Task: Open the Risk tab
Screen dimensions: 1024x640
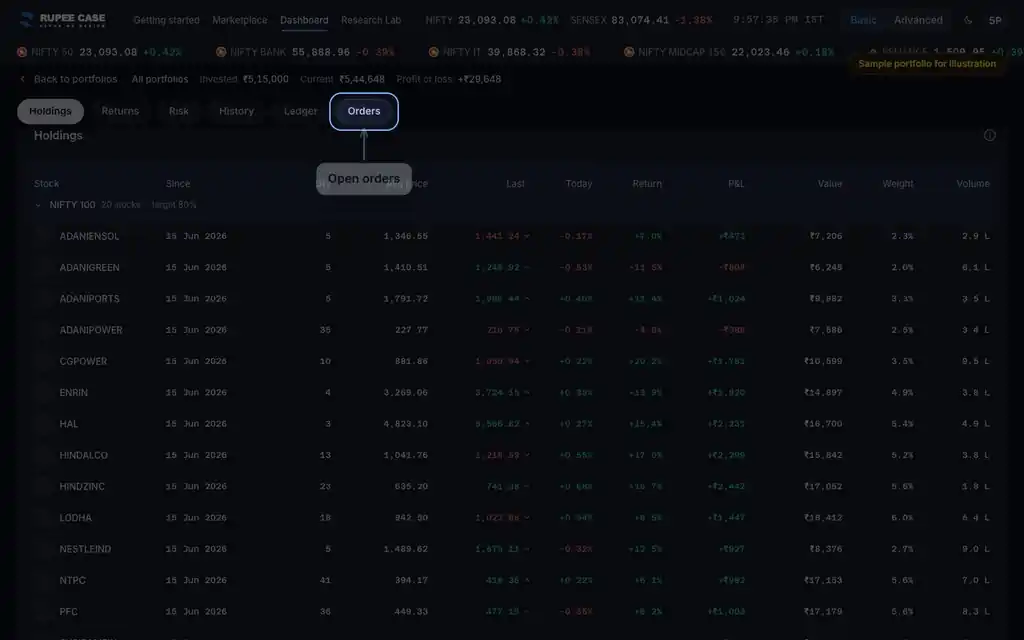Action: [178, 111]
